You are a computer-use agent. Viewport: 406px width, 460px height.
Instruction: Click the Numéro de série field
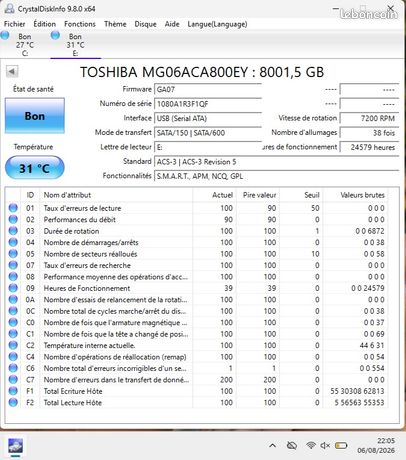click(x=208, y=104)
